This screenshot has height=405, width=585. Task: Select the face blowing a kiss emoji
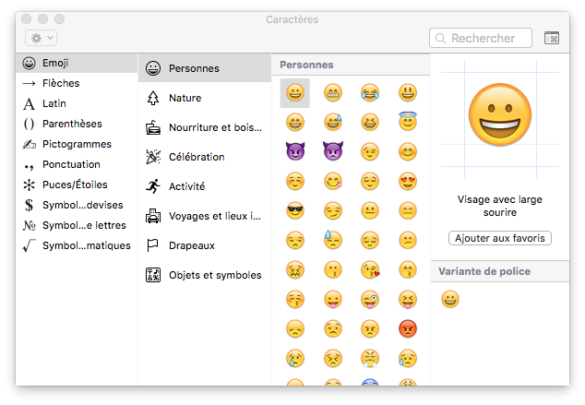(370, 270)
